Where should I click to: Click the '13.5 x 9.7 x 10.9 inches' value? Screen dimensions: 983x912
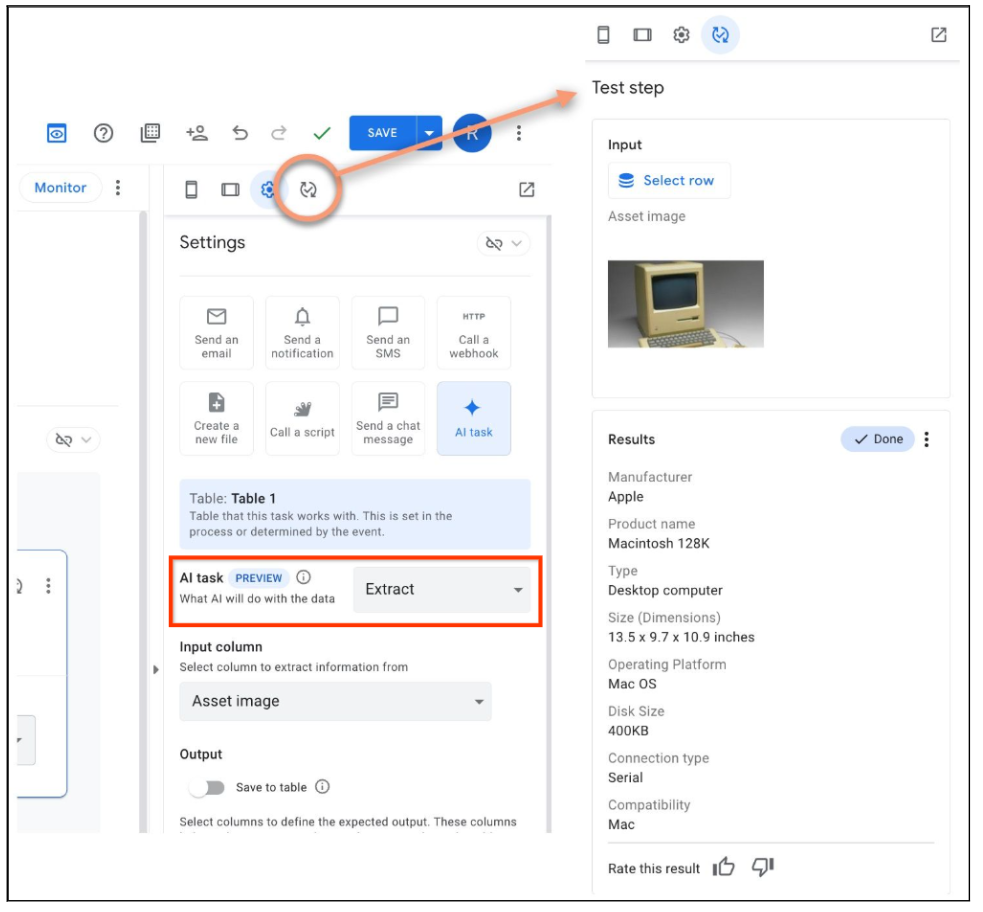[681, 637]
